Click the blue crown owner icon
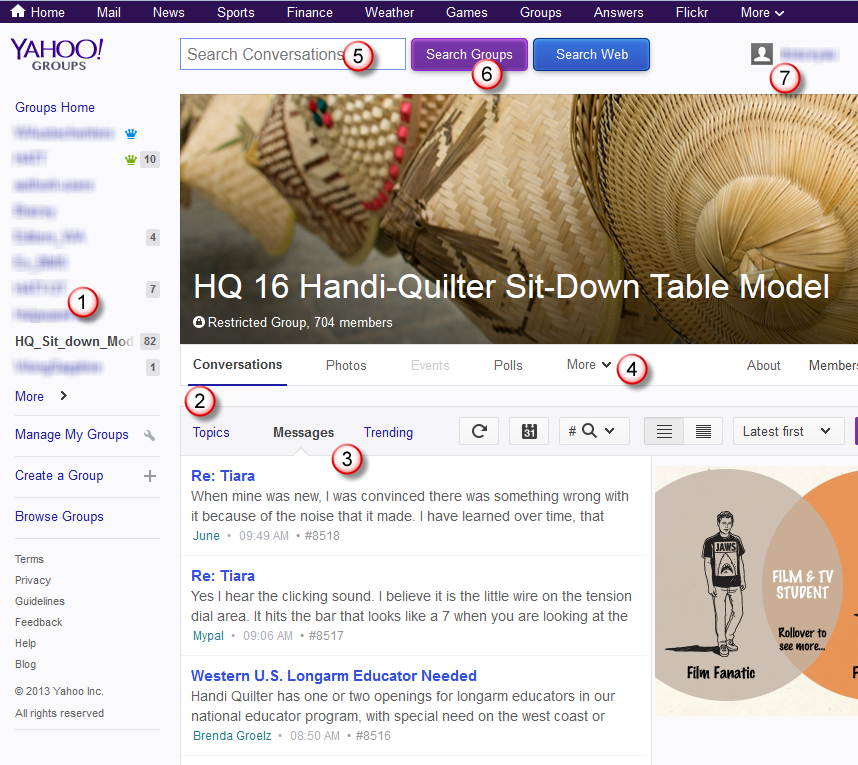 click(131, 133)
